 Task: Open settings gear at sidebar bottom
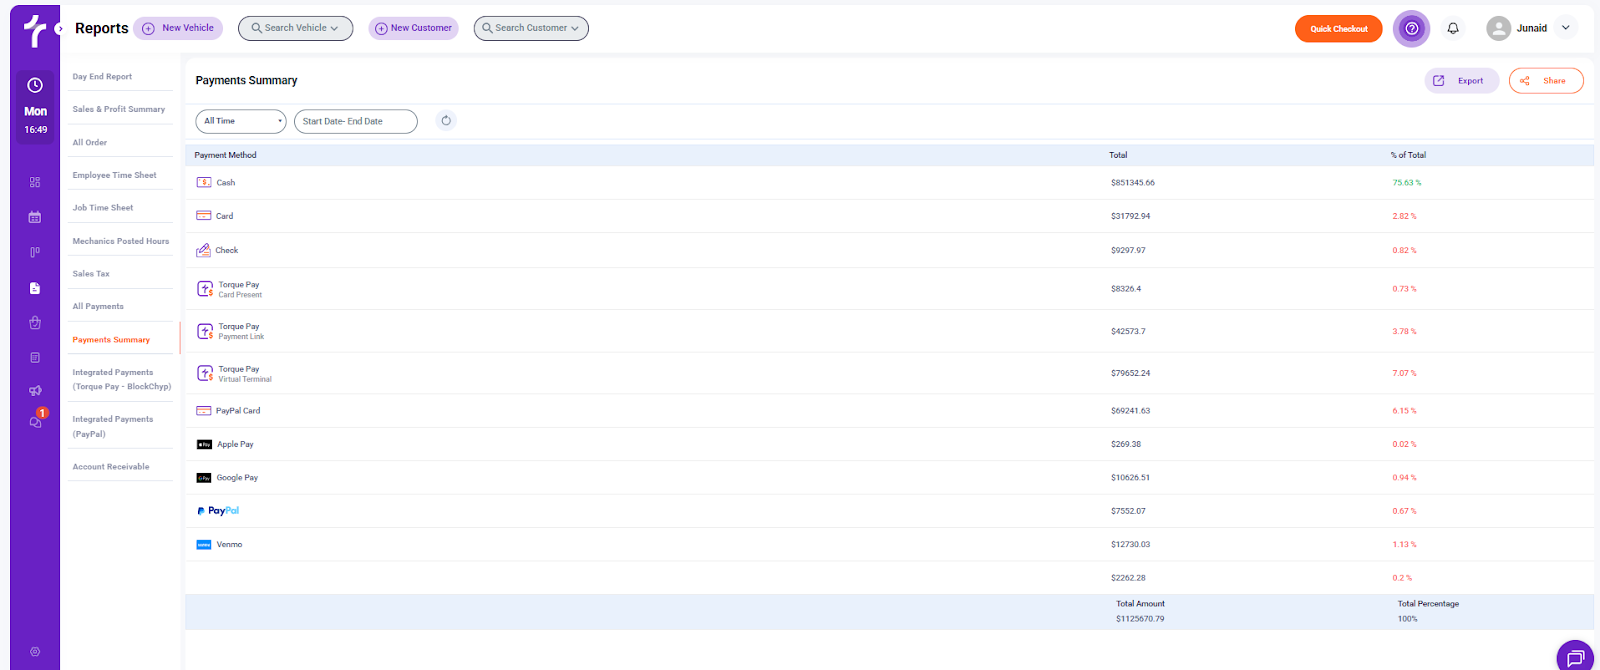[35, 652]
